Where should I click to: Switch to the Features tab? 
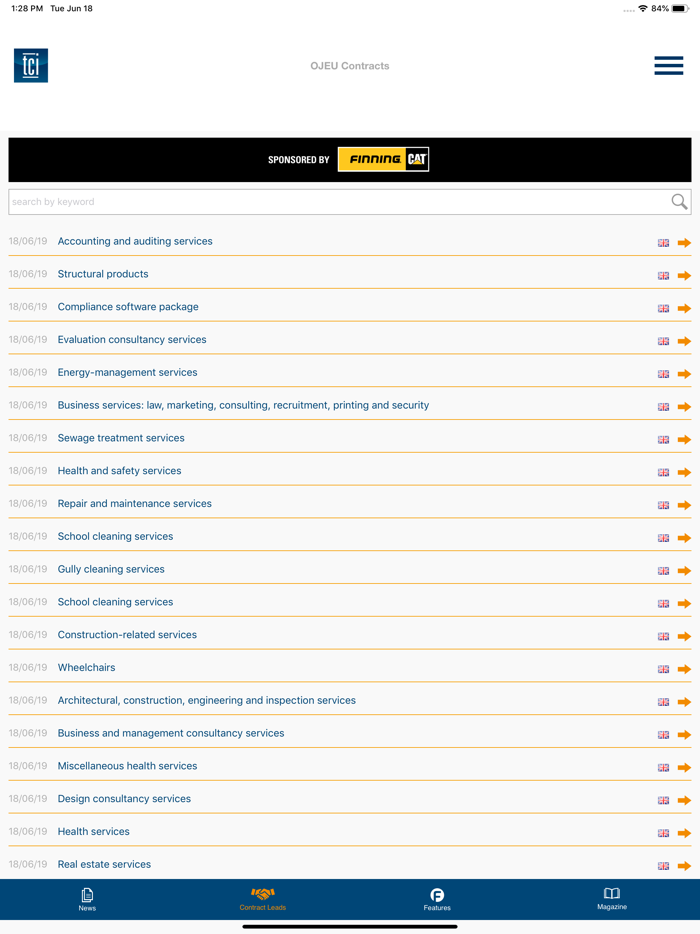tap(437, 899)
